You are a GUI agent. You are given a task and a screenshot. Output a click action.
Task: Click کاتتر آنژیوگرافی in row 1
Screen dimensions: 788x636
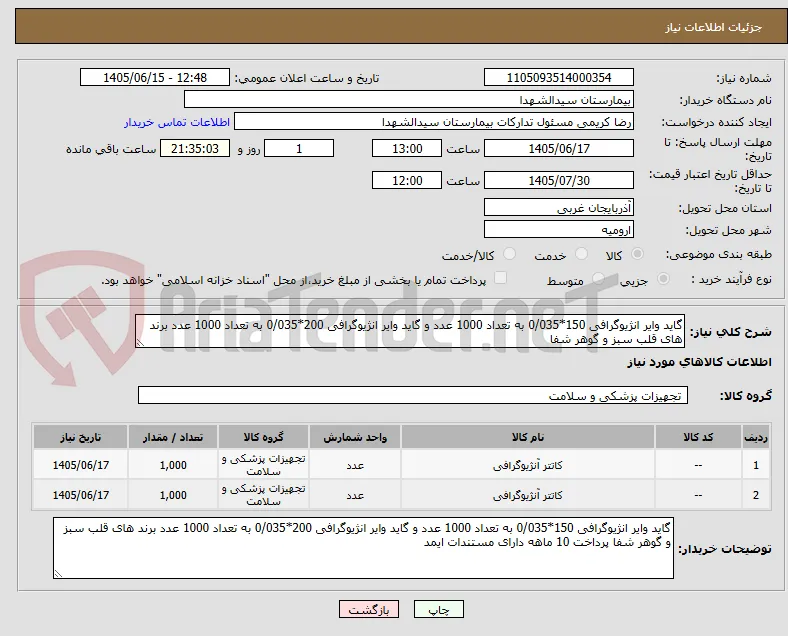pyautogui.click(x=528, y=466)
